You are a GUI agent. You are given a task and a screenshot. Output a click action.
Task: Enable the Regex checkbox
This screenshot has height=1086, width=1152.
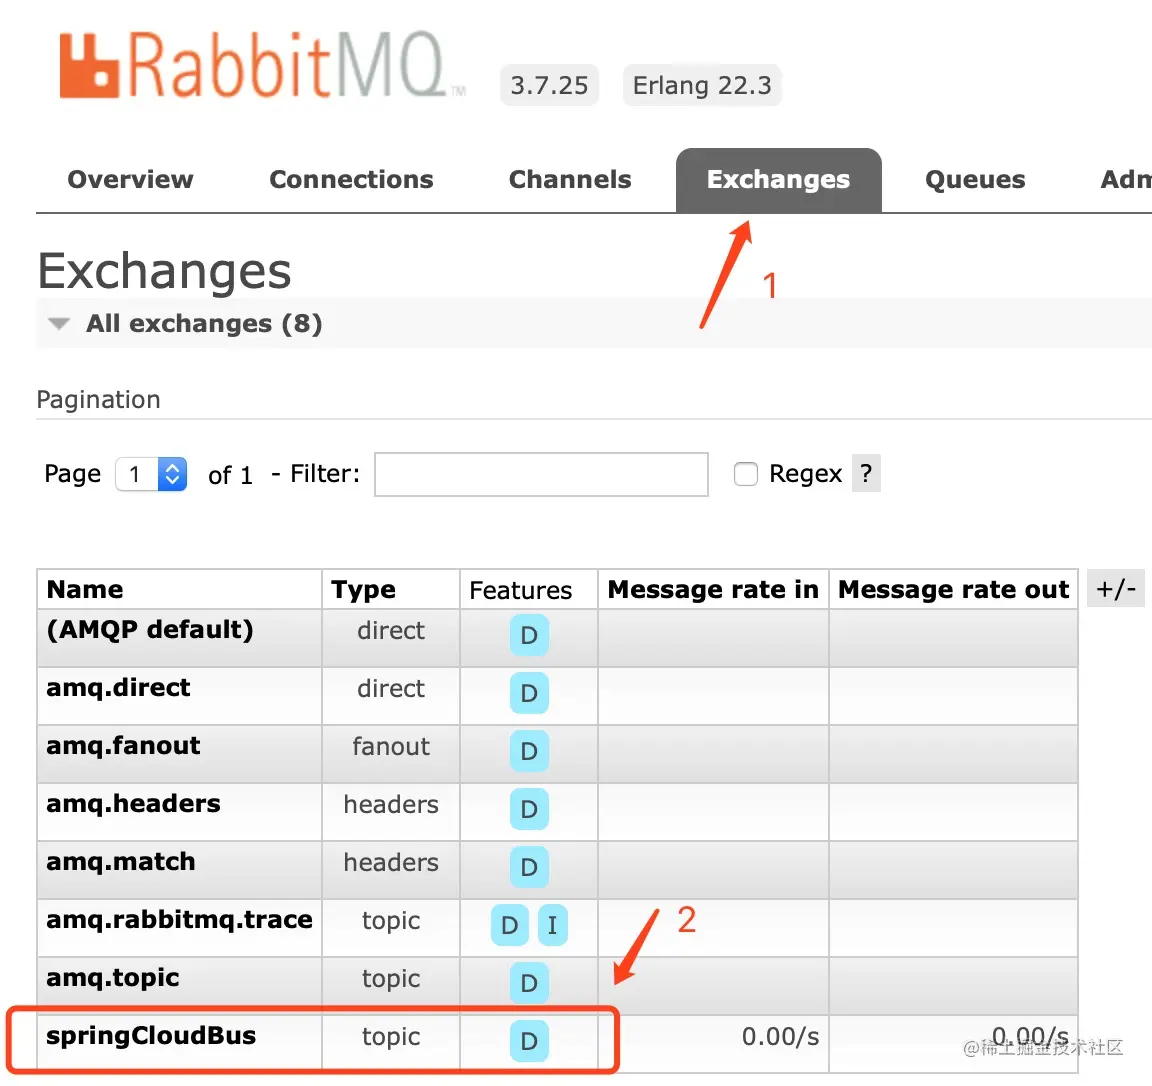pyautogui.click(x=746, y=474)
